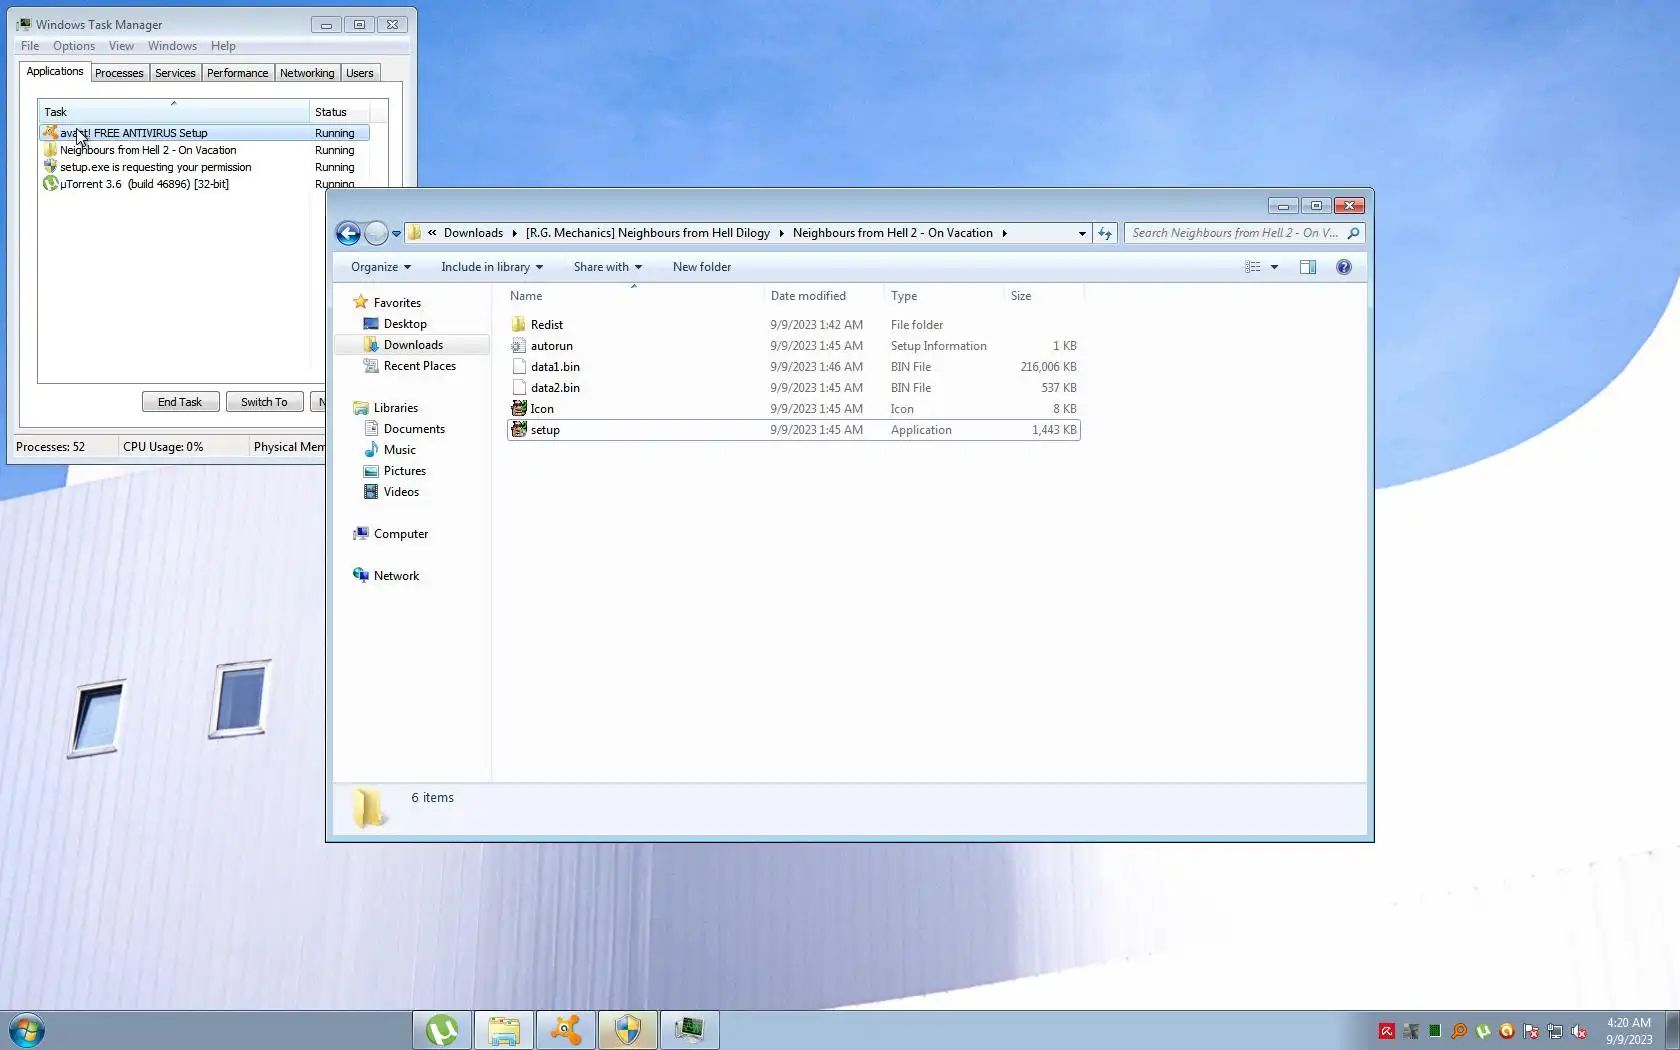Open Task Manager Options menu
Image resolution: width=1680 pixels, height=1050 pixels.
coord(74,46)
